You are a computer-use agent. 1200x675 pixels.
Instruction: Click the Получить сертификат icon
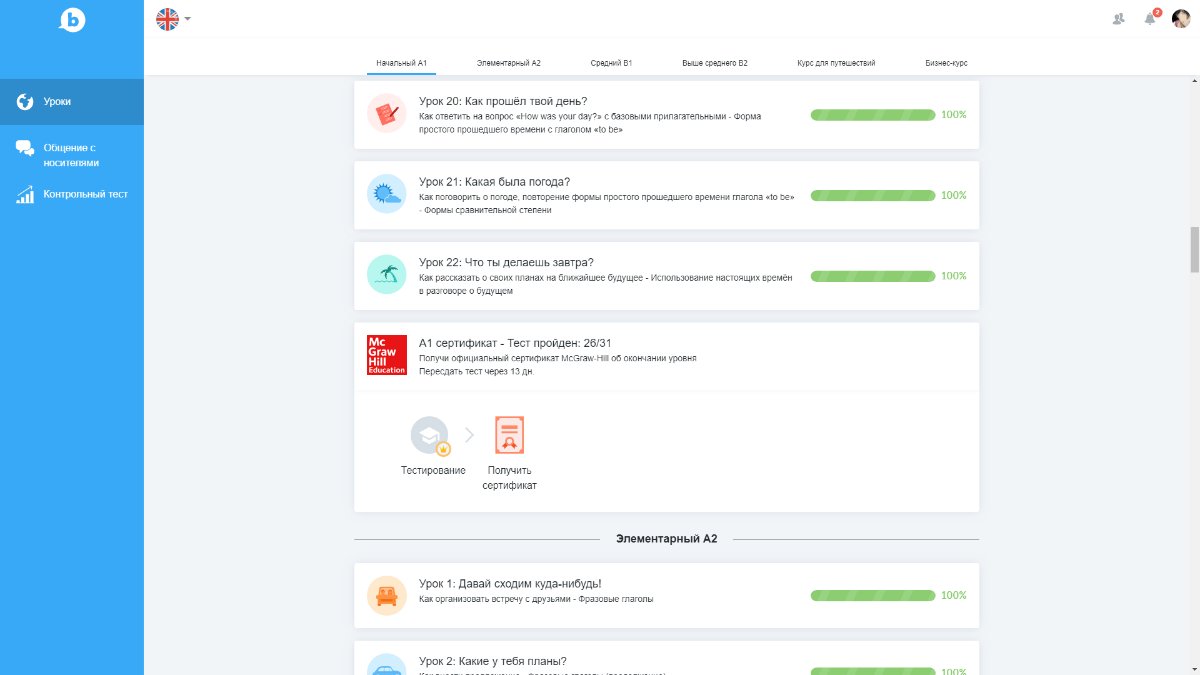click(x=510, y=436)
